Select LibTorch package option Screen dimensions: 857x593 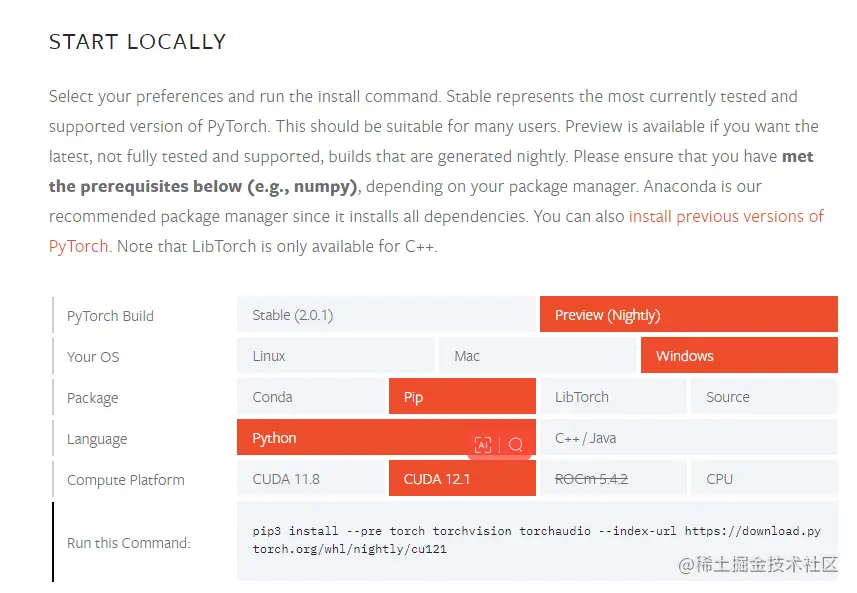613,397
